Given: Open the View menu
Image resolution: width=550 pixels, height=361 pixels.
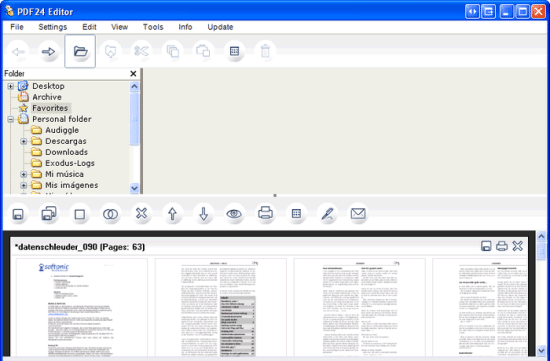Looking at the screenshot, I should point(119,27).
